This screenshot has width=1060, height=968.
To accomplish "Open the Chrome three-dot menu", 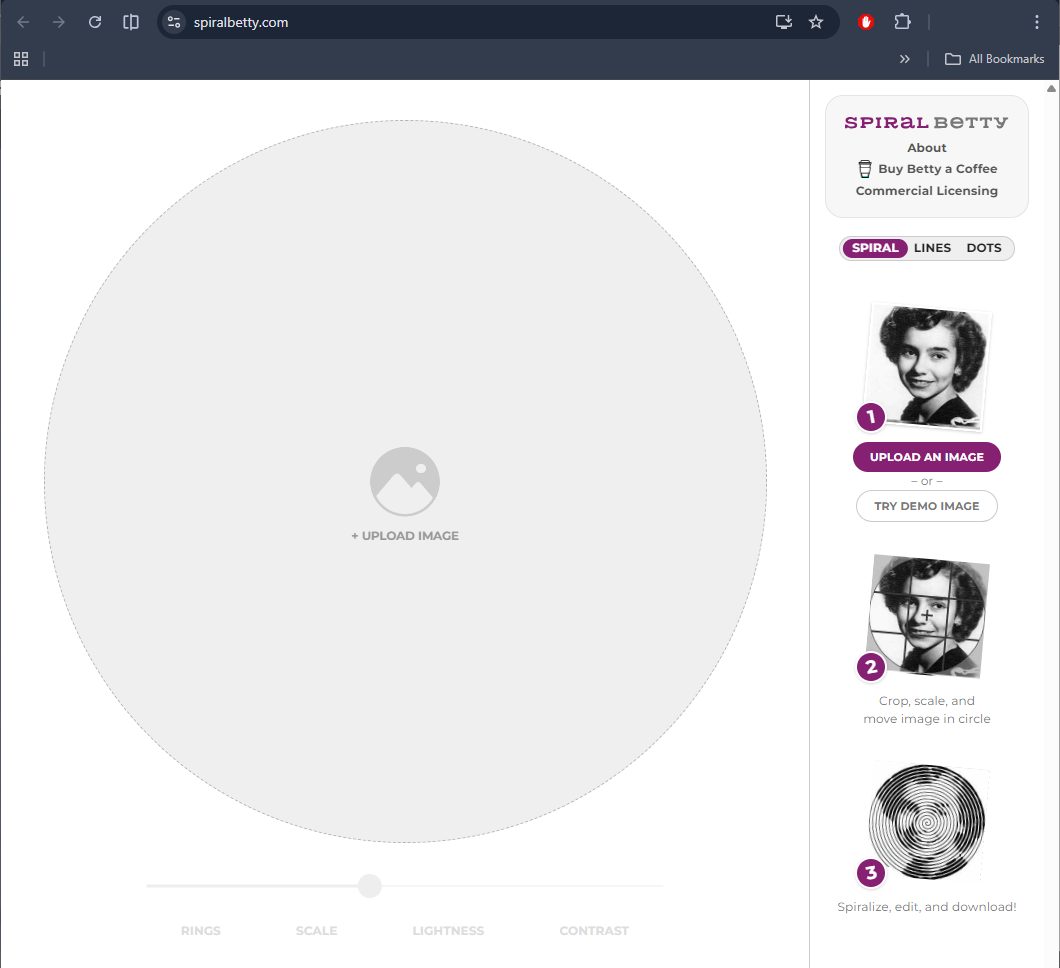I will 1037,22.
